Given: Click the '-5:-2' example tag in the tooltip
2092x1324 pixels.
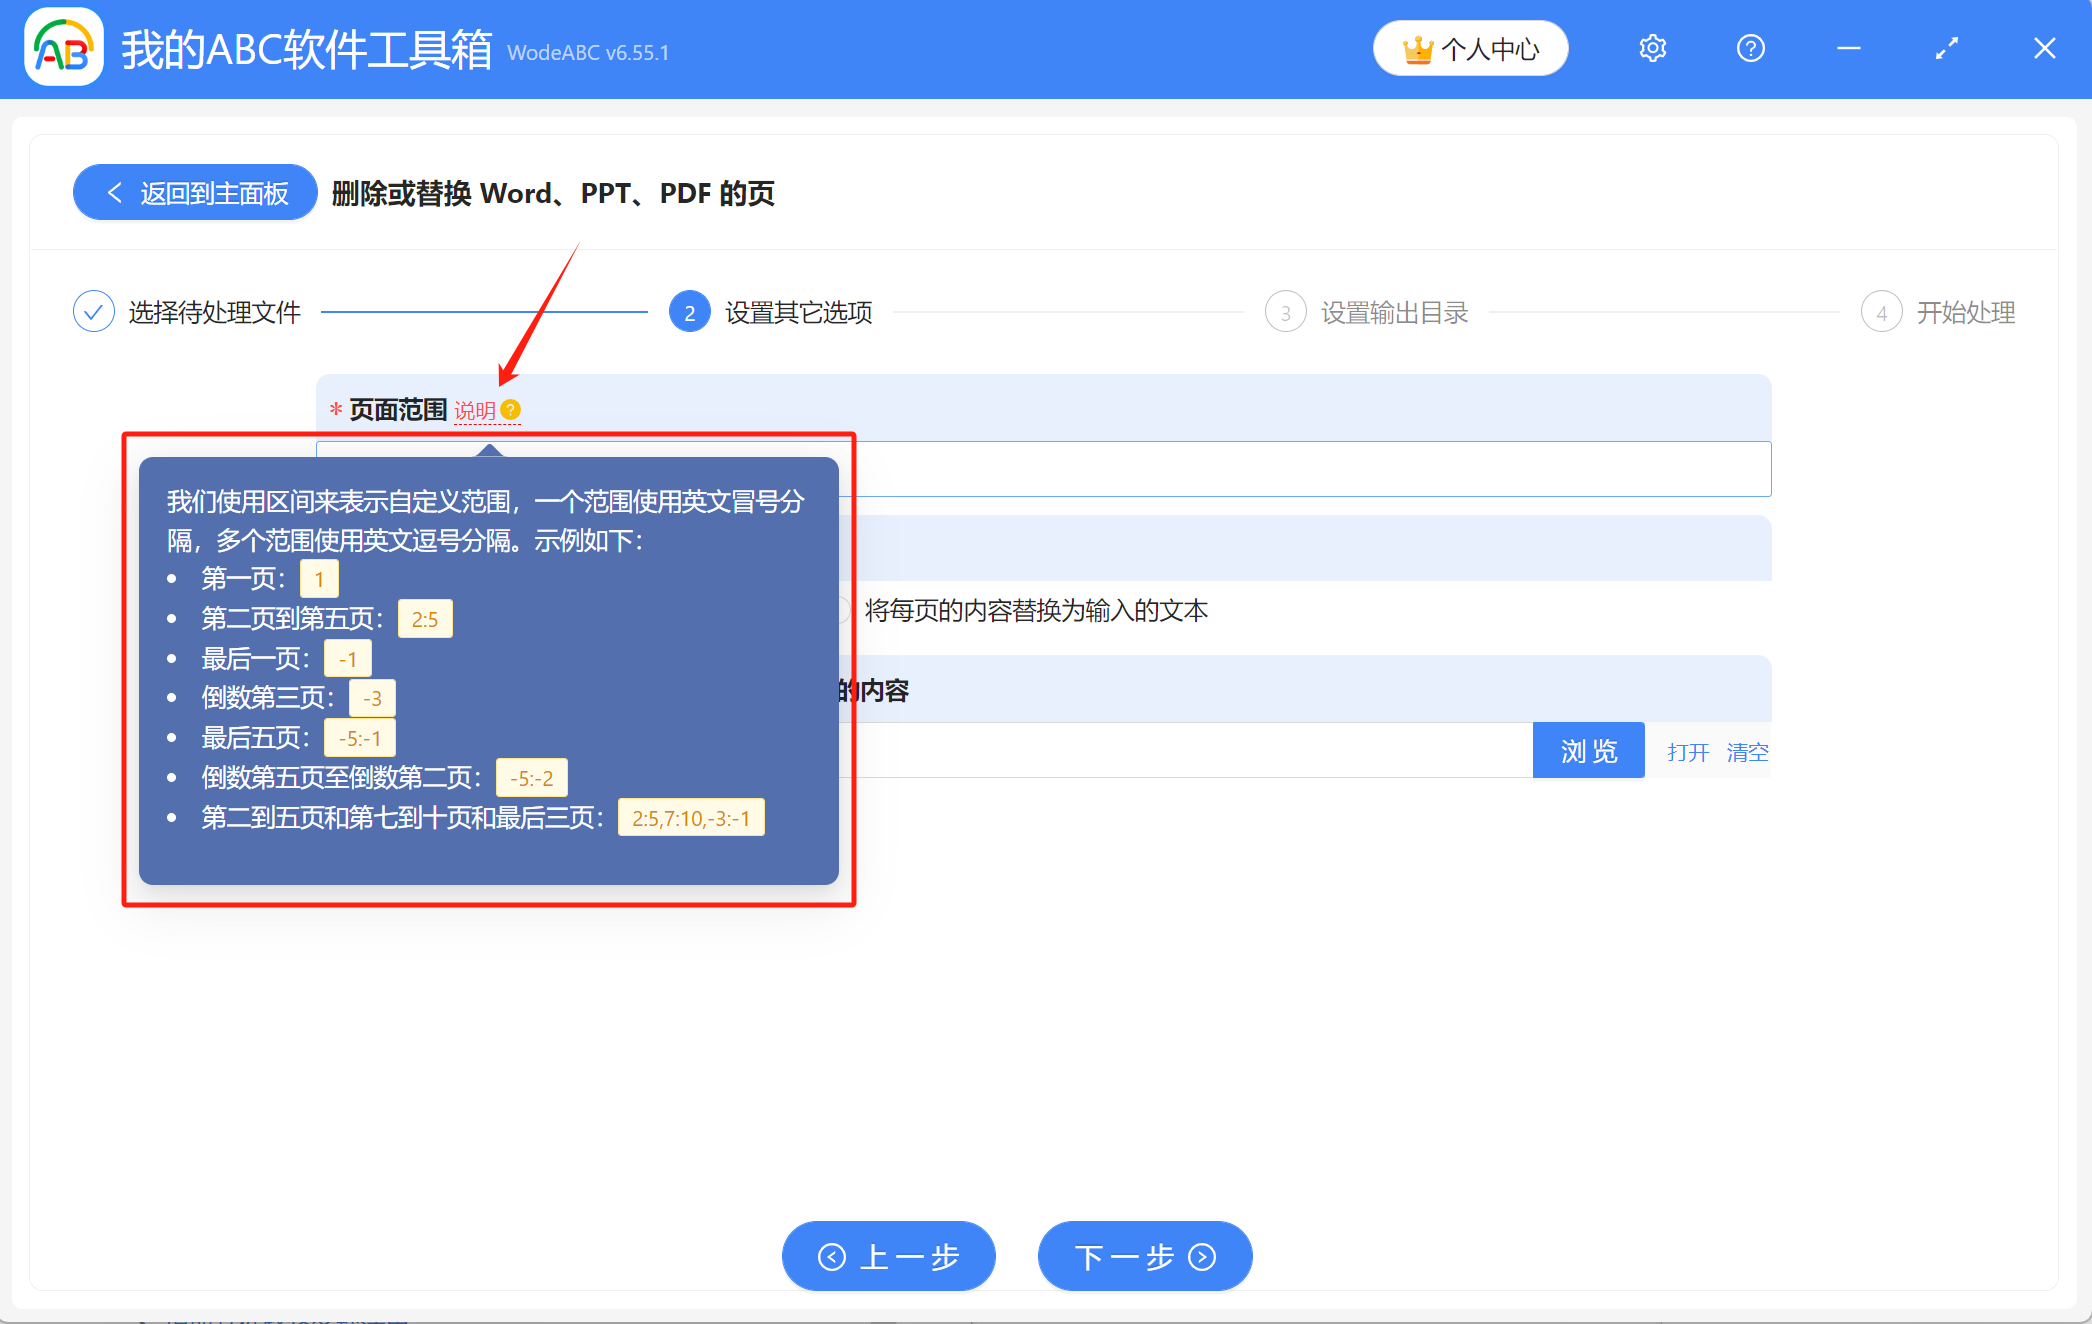Looking at the screenshot, I should pos(531,777).
